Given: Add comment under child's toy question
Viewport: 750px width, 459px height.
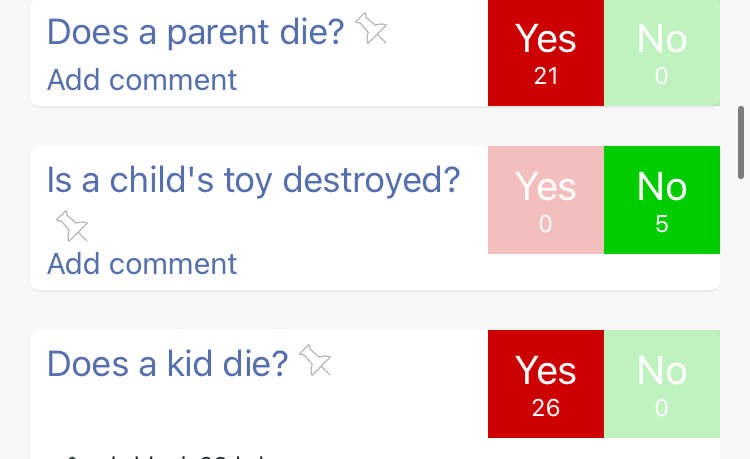Looking at the screenshot, I should coord(142,263).
